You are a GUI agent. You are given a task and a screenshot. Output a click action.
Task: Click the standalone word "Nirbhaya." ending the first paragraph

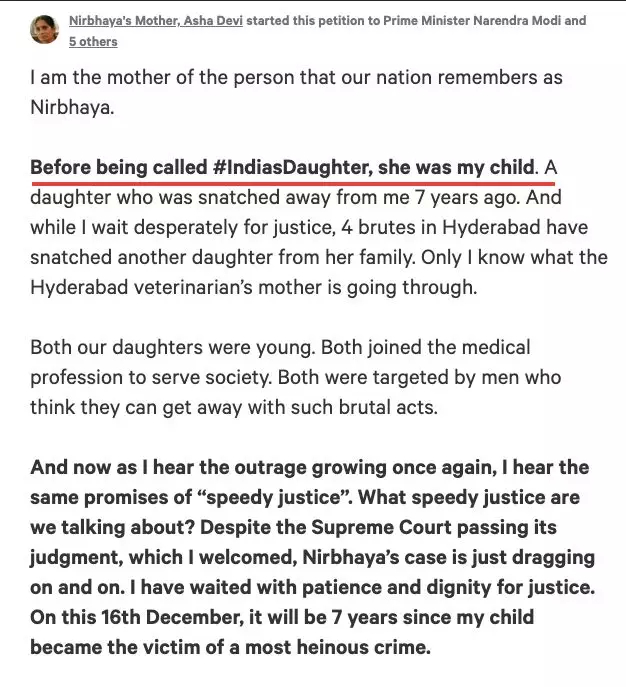[x=72, y=108]
